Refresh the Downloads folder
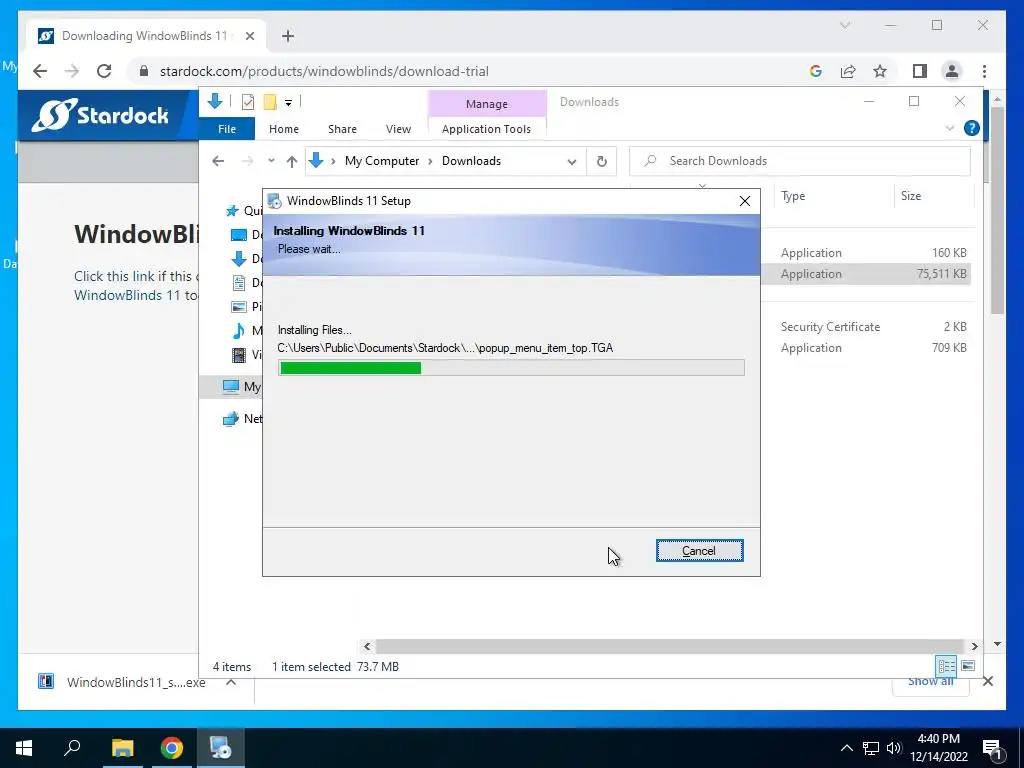The height and width of the screenshot is (768, 1024). tap(601, 161)
